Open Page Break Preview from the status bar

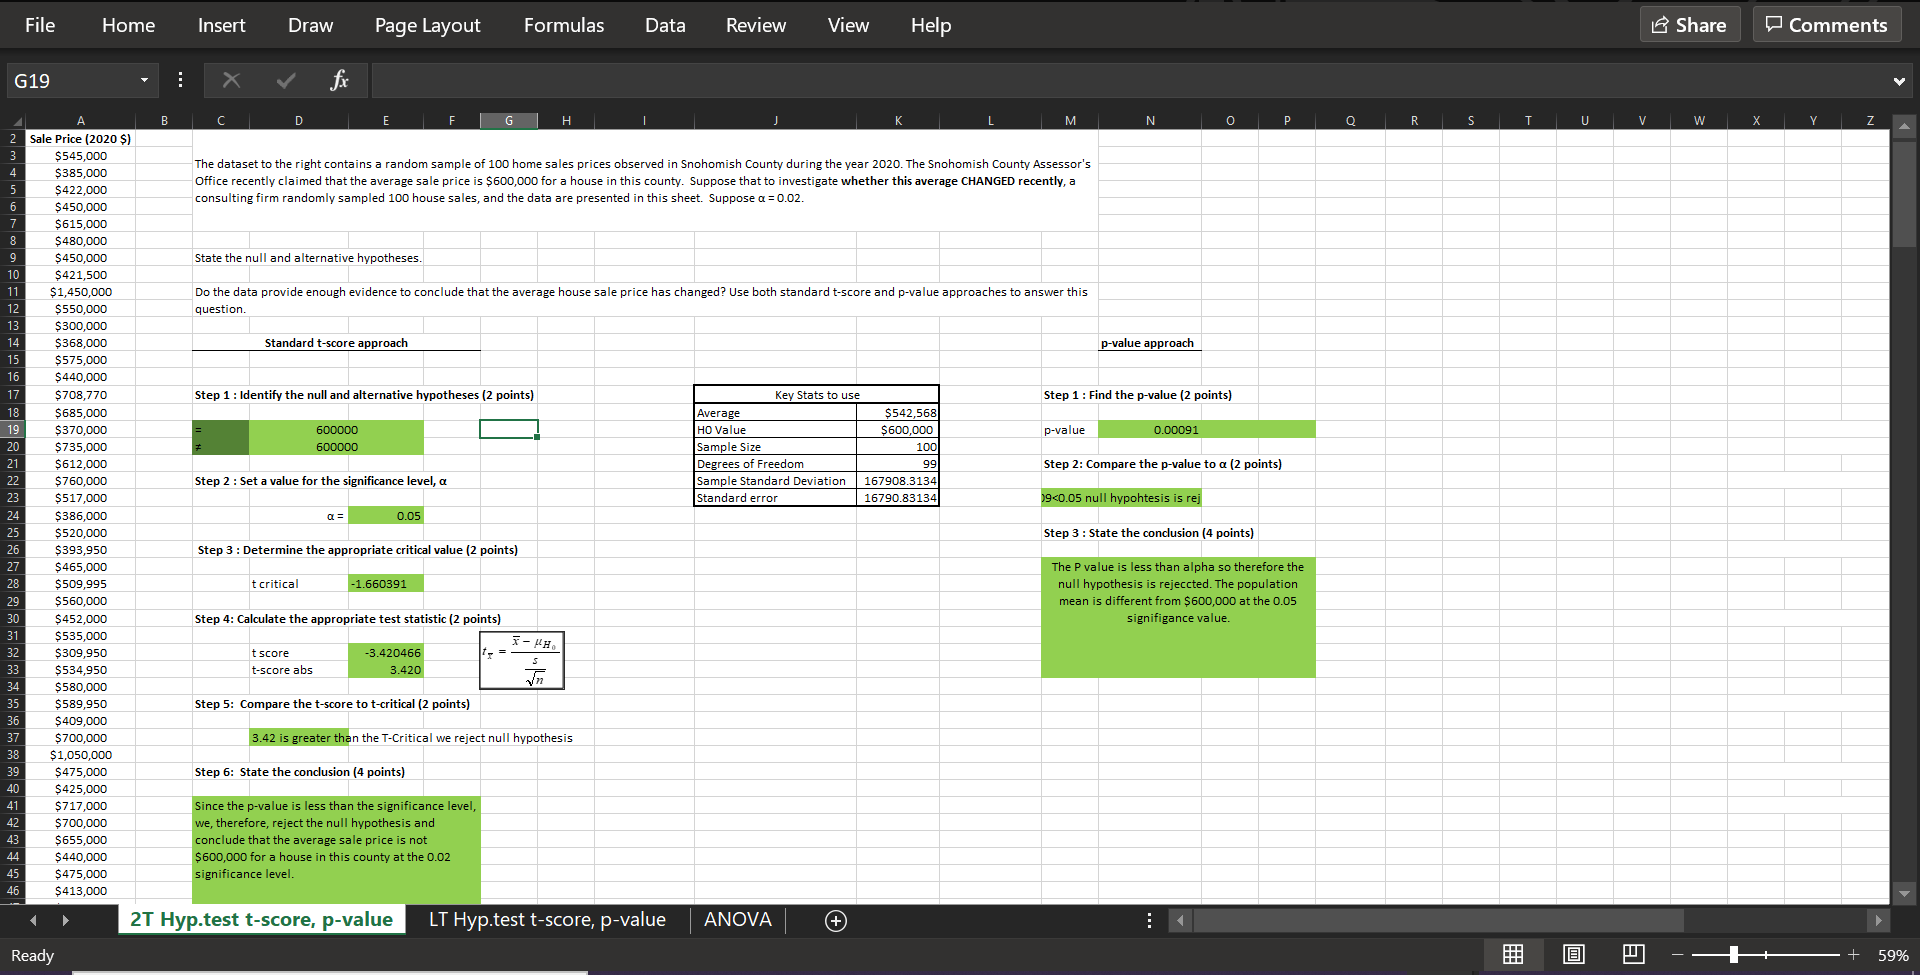point(1633,954)
